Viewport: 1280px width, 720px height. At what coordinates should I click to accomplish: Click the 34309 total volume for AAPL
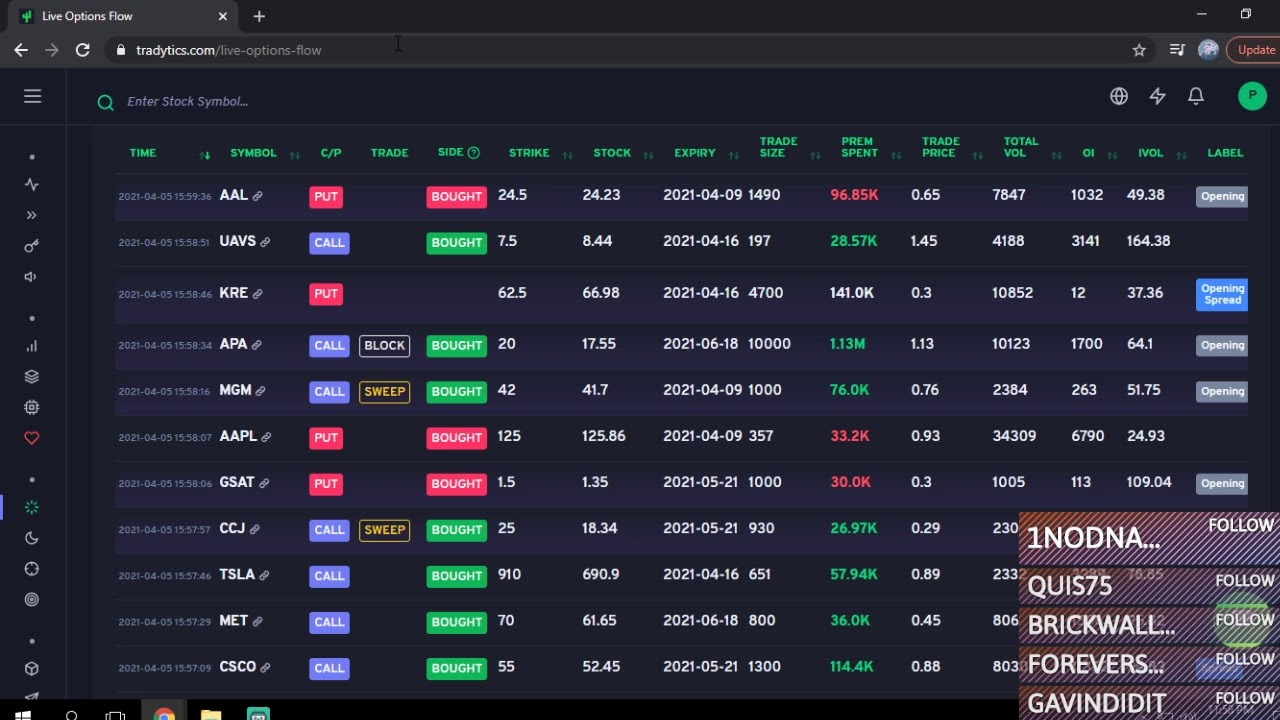point(1014,436)
